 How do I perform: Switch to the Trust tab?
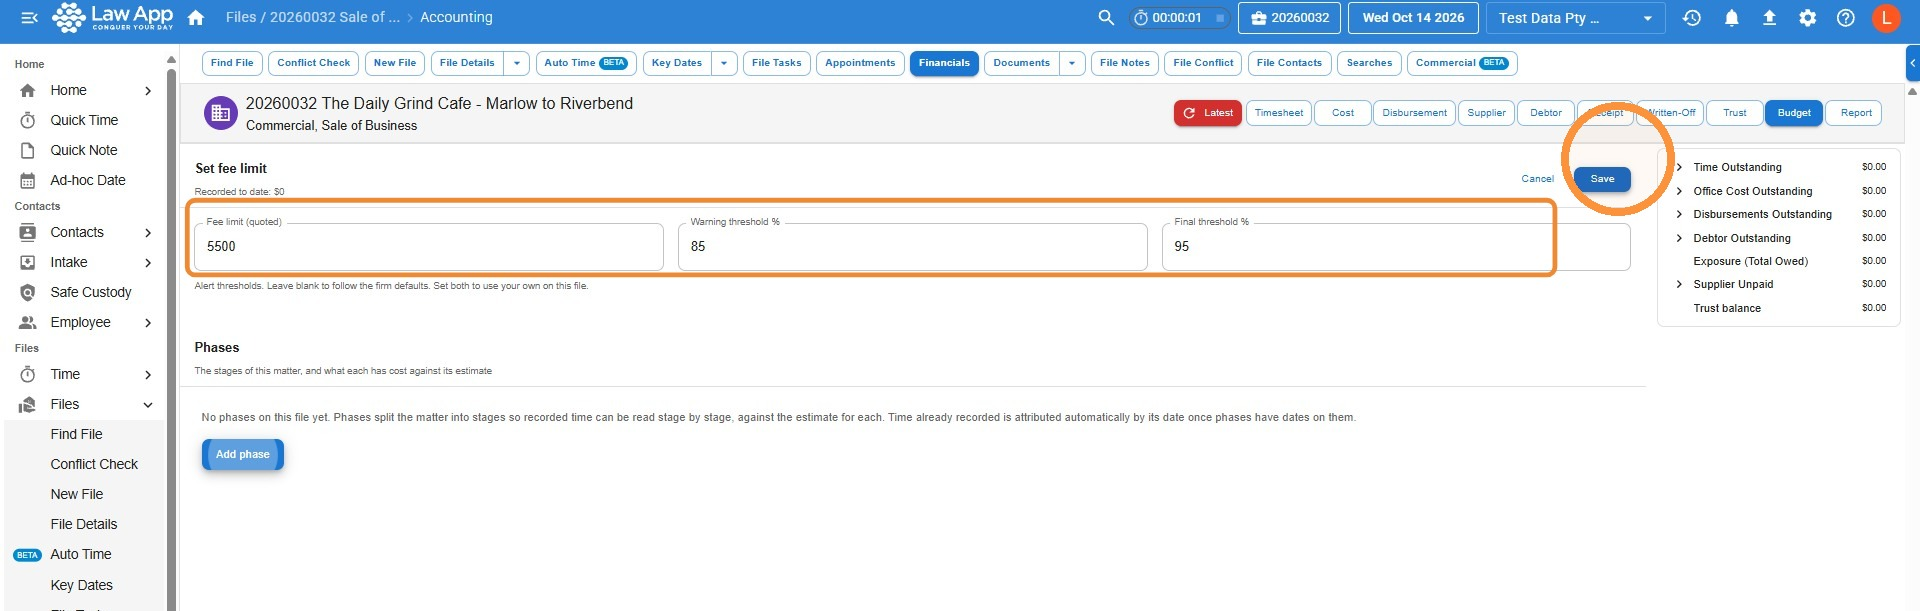[1735, 113]
